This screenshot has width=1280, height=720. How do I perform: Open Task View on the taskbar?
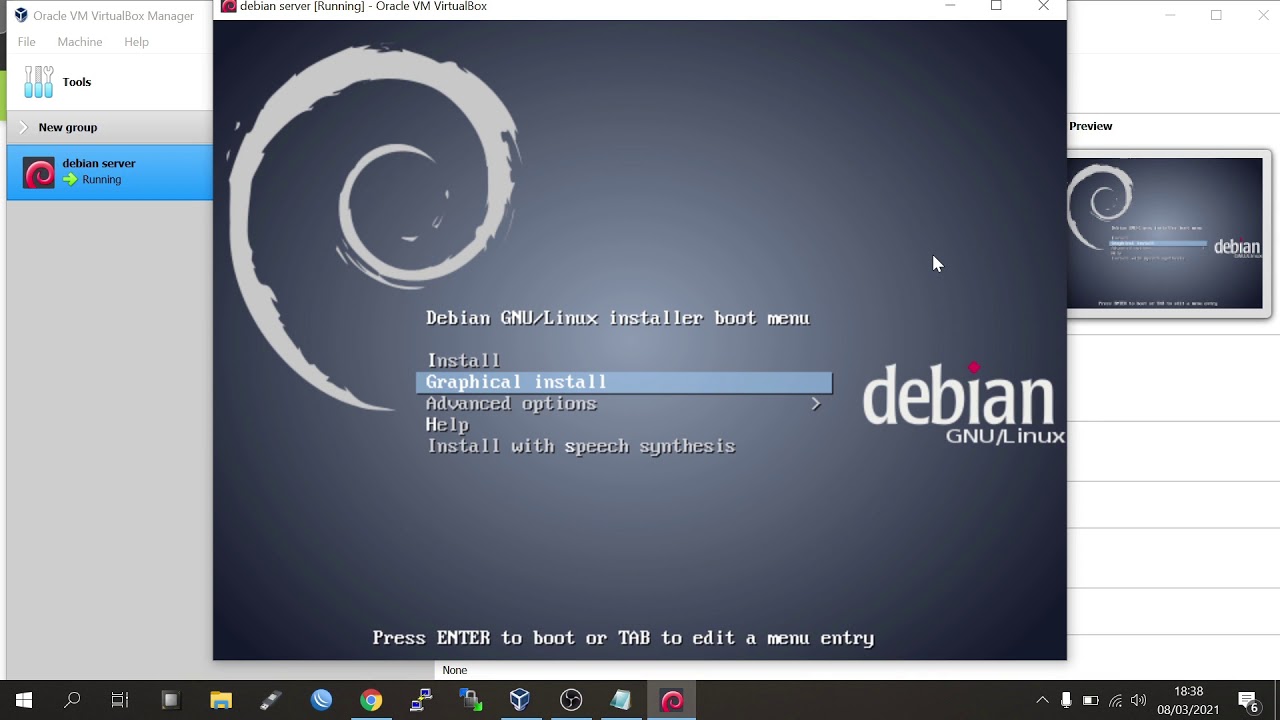point(120,700)
